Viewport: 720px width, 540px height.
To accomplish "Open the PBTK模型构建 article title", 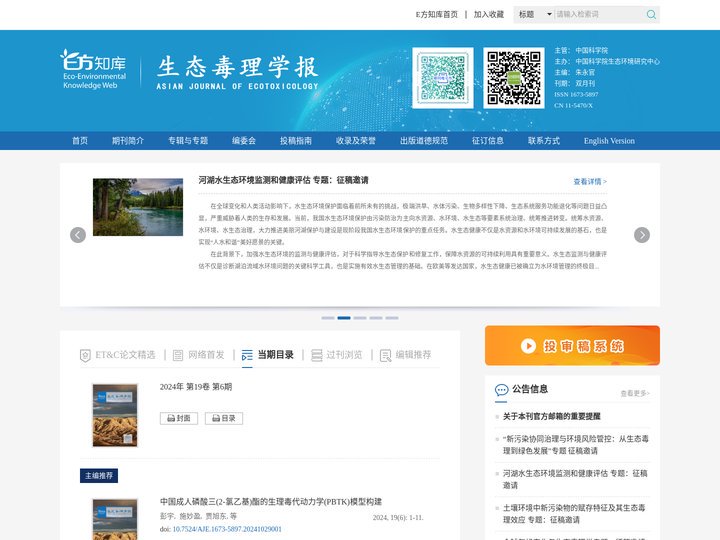I will pyautogui.click(x=271, y=501).
